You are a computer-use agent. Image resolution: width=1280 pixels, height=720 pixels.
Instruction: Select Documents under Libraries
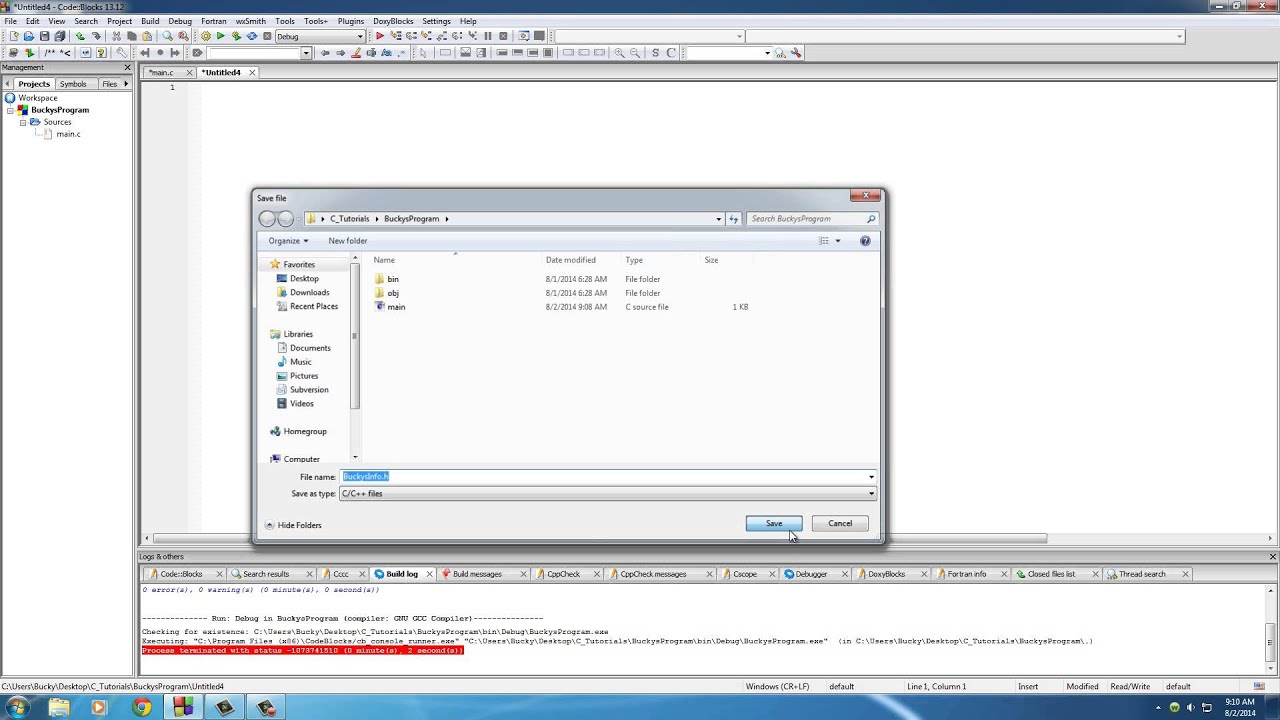pos(310,348)
